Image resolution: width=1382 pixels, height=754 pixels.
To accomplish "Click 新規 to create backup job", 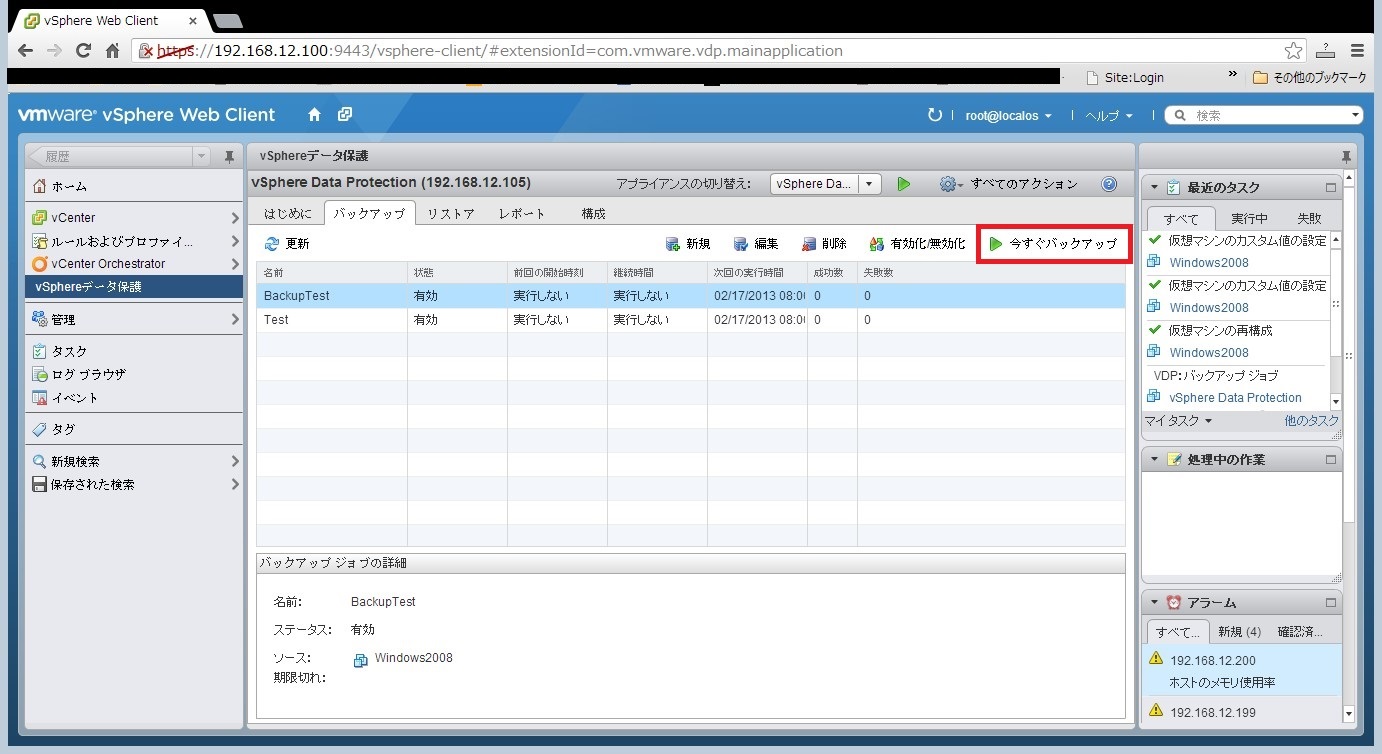I will pyautogui.click(x=688, y=244).
